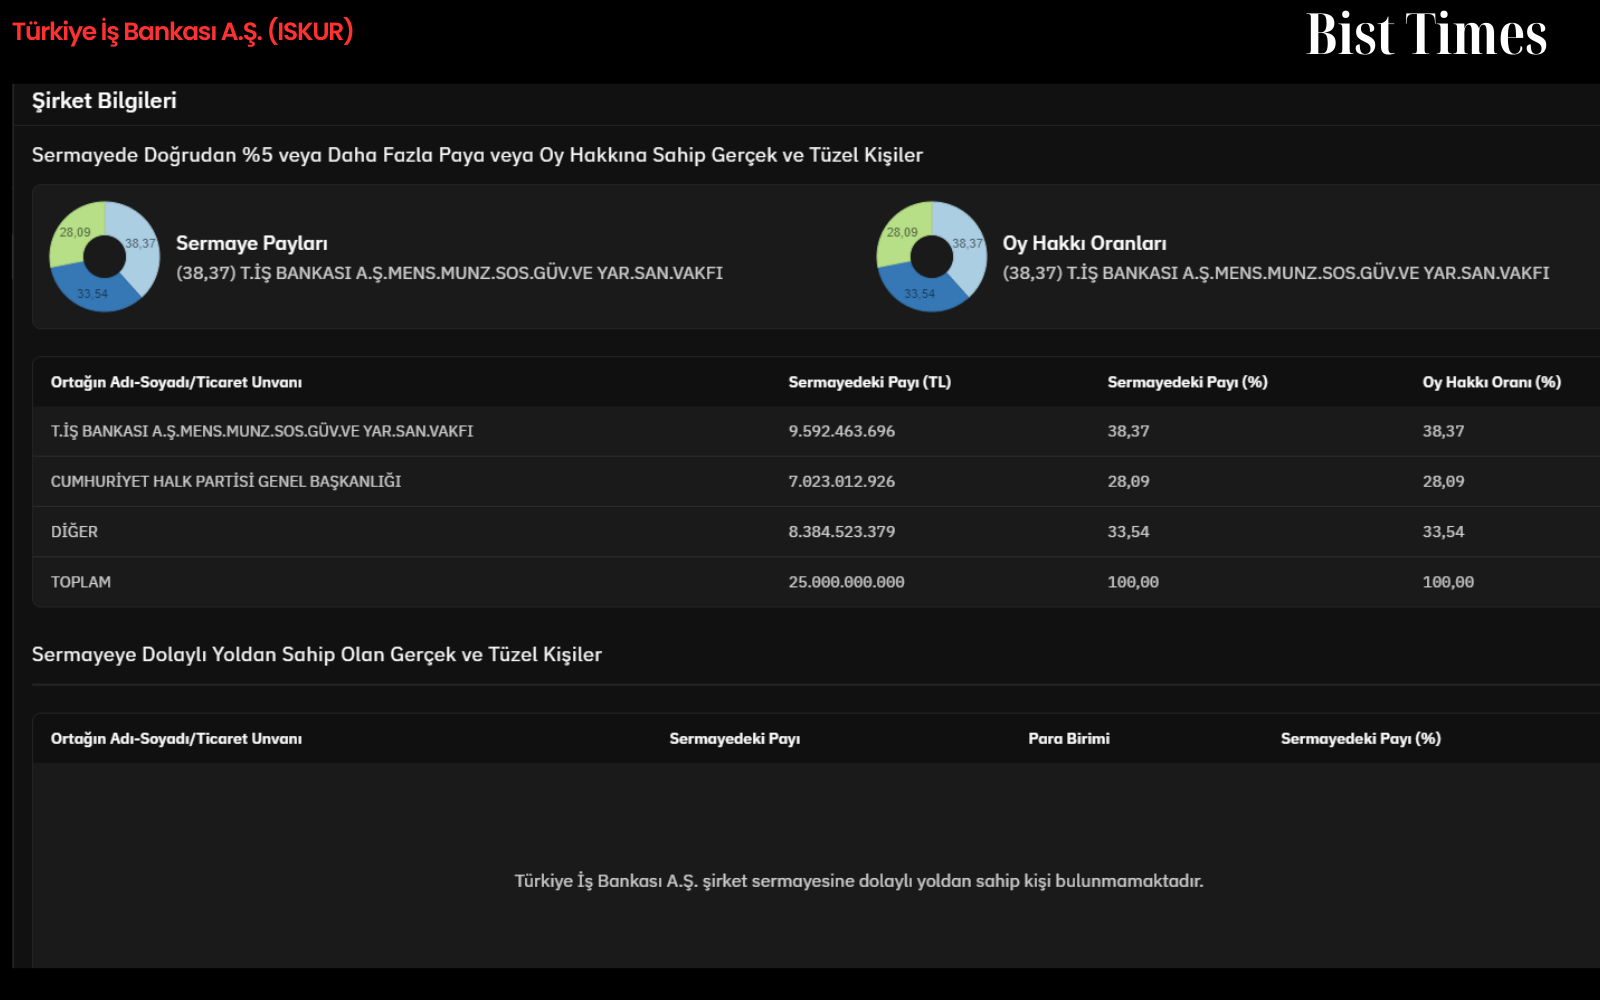Click the Sermaye Payları donut chart
This screenshot has height=1000, width=1600.
pyautogui.click(x=105, y=257)
